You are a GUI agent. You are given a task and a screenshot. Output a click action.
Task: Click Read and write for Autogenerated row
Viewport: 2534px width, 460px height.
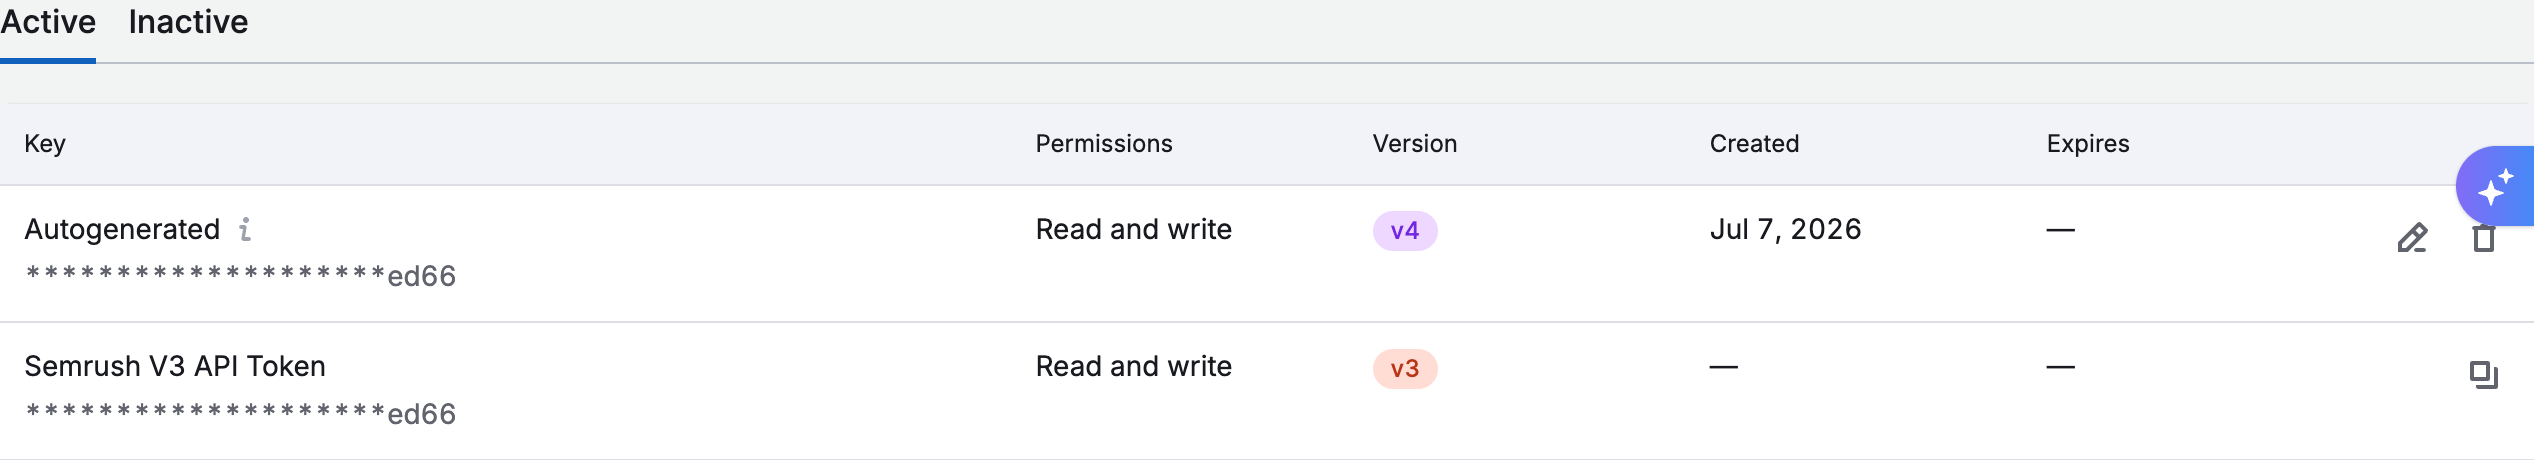pos(1134,229)
